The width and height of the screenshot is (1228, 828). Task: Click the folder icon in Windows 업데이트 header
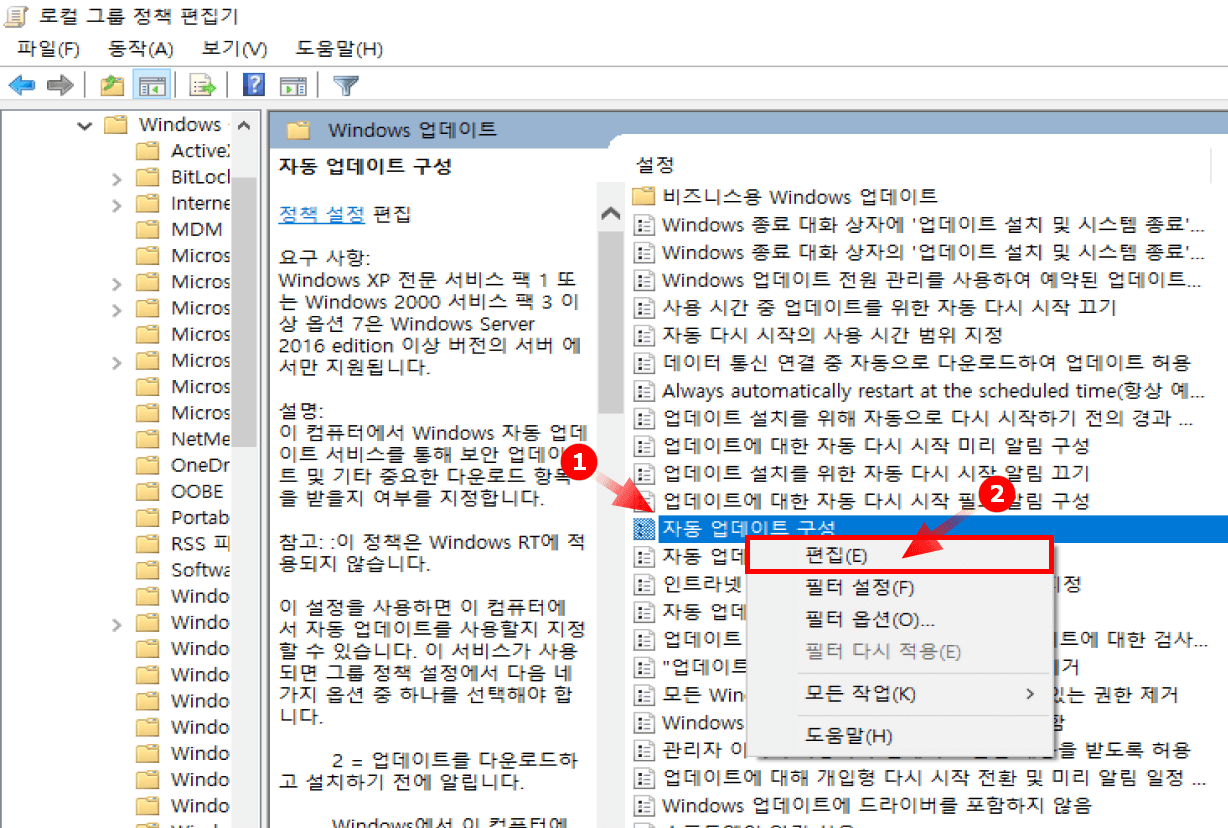click(x=299, y=130)
